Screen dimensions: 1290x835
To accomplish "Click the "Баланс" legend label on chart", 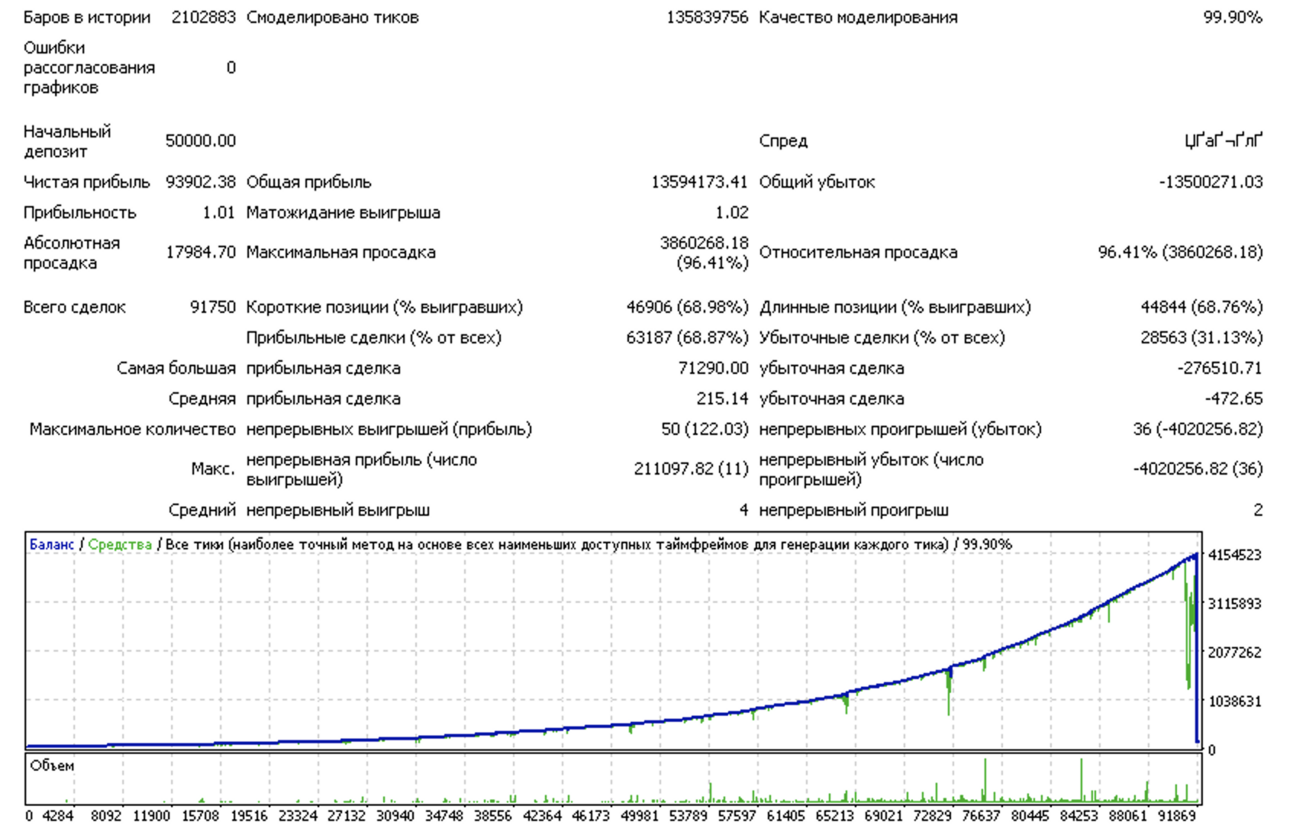I will [x=52, y=545].
